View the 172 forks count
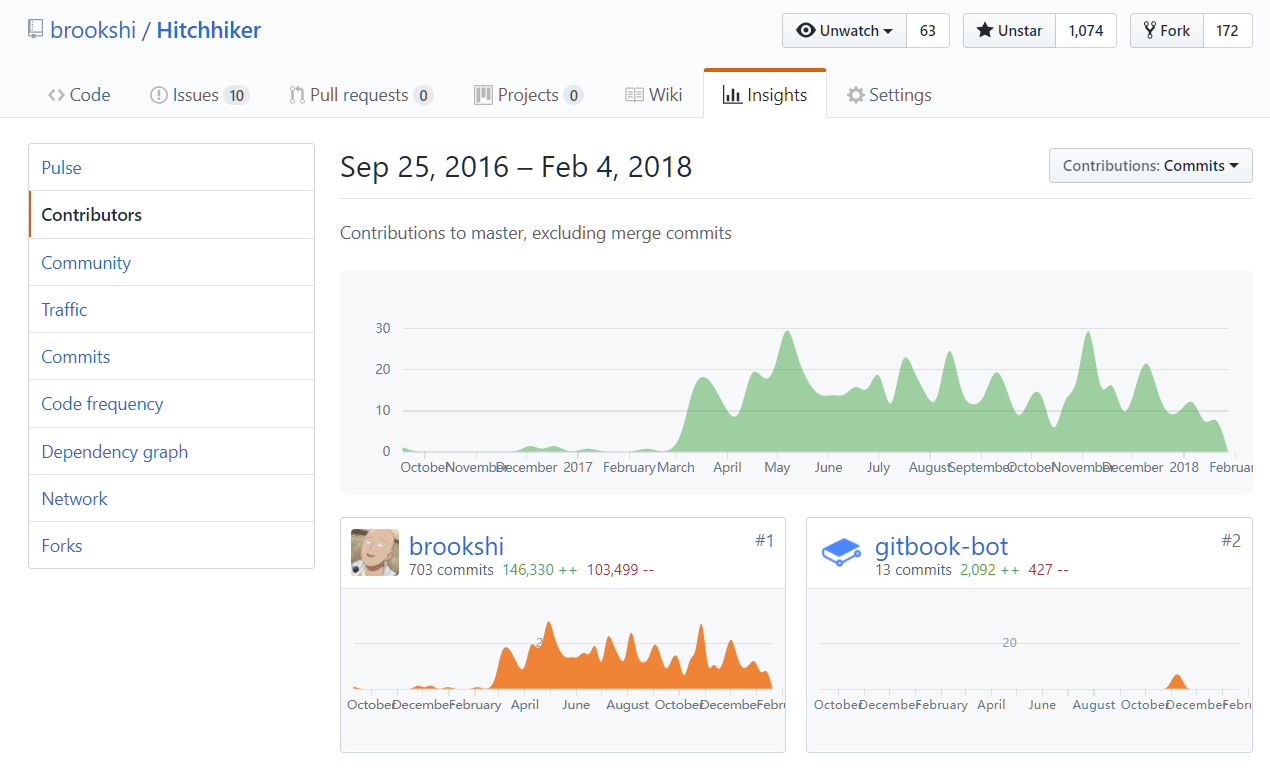Viewport: 1270px width, 775px height. [x=1228, y=30]
